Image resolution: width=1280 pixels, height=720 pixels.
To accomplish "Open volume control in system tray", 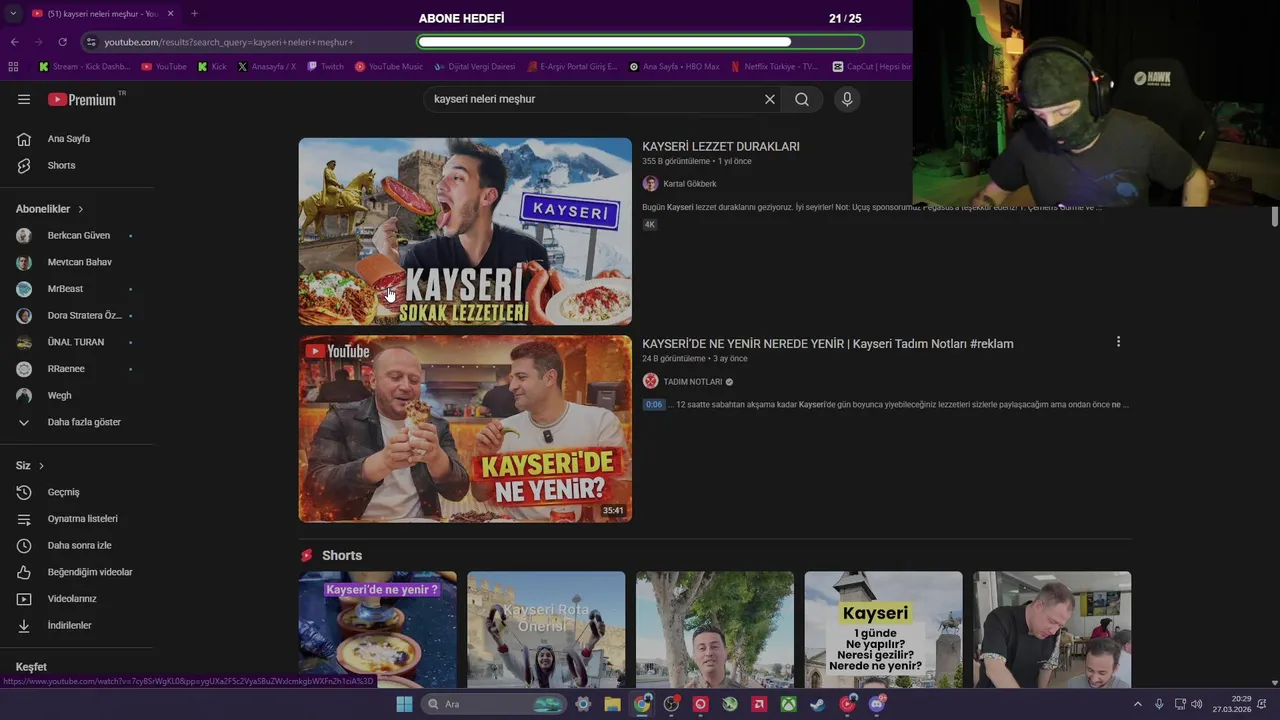I will coord(1197,704).
